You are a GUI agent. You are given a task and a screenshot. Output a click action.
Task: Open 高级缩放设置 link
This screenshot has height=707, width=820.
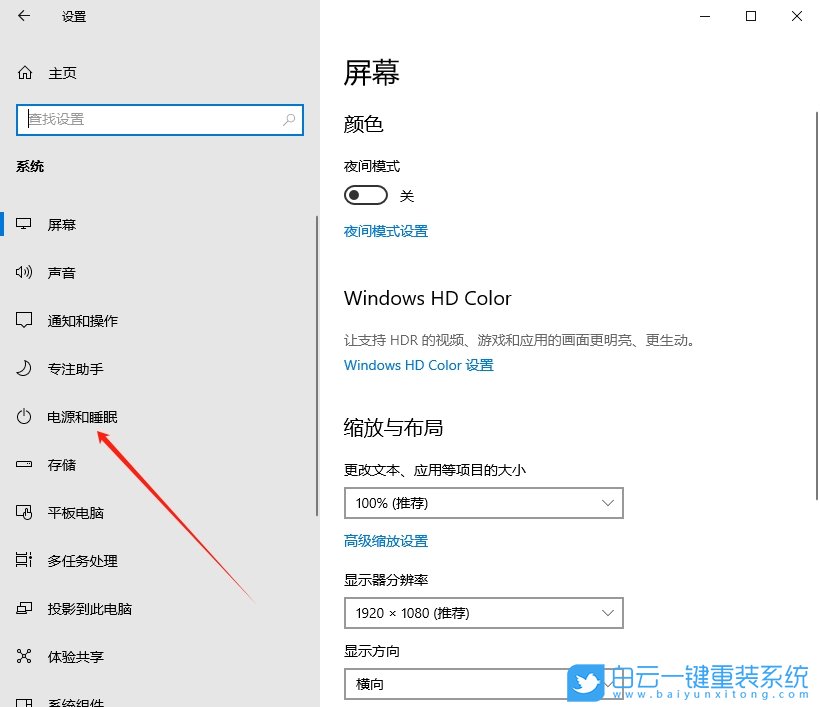click(x=385, y=540)
